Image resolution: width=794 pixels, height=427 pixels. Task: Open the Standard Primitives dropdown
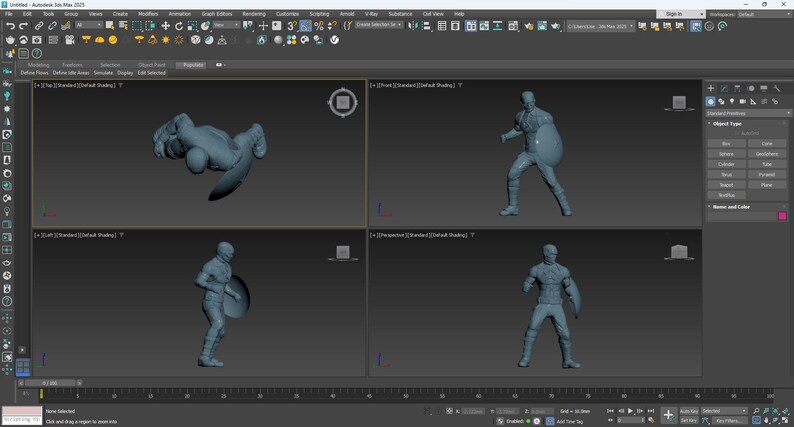coord(748,113)
